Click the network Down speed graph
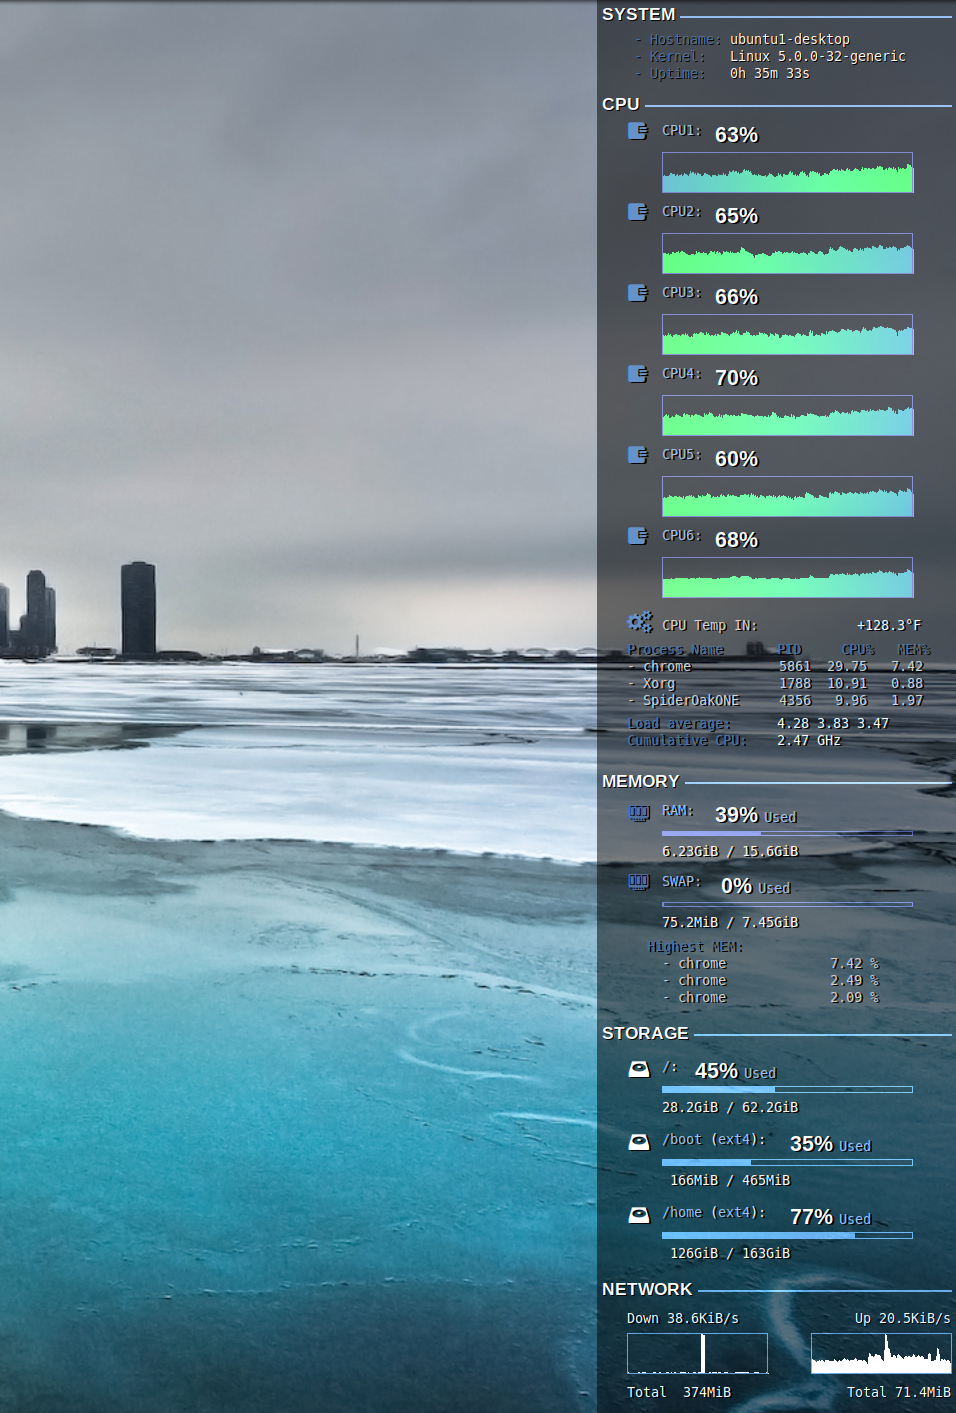 [697, 1353]
